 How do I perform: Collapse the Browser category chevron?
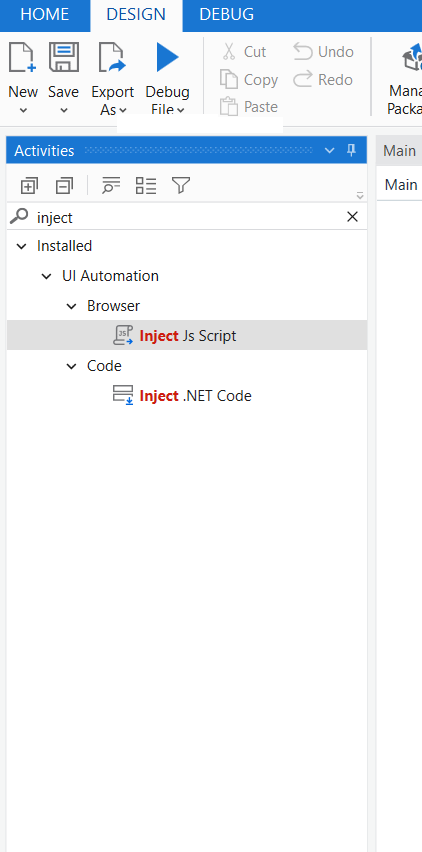[x=71, y=306]
